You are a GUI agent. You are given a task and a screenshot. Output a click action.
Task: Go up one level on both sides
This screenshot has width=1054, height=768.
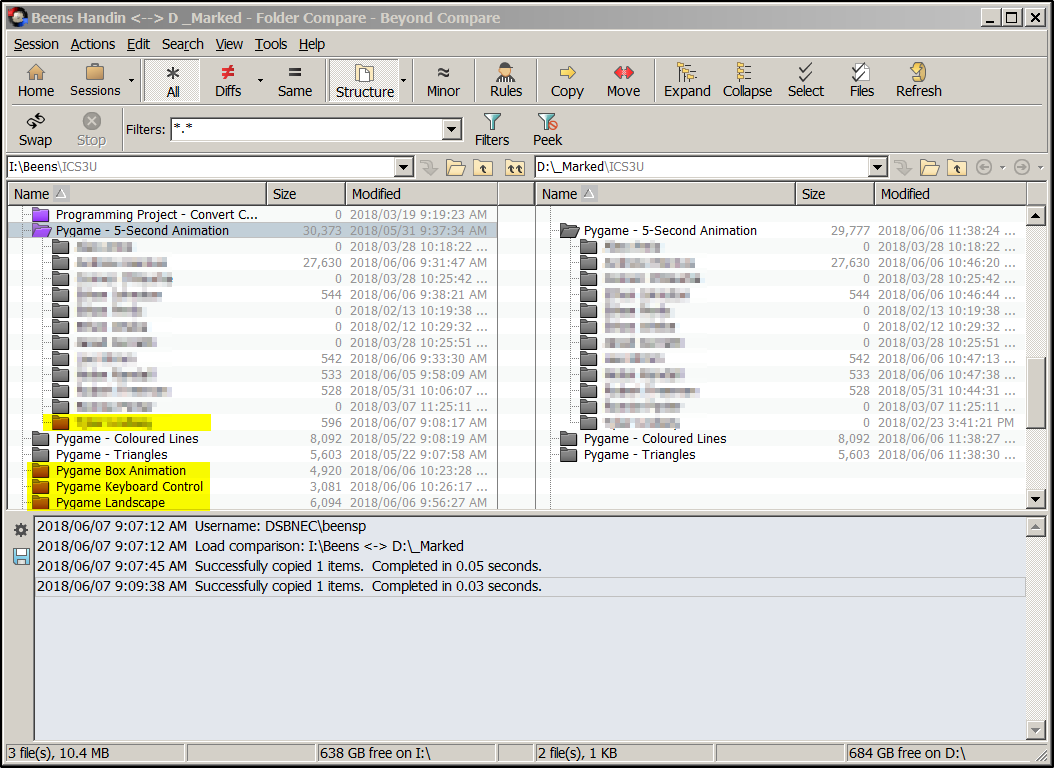515,167
